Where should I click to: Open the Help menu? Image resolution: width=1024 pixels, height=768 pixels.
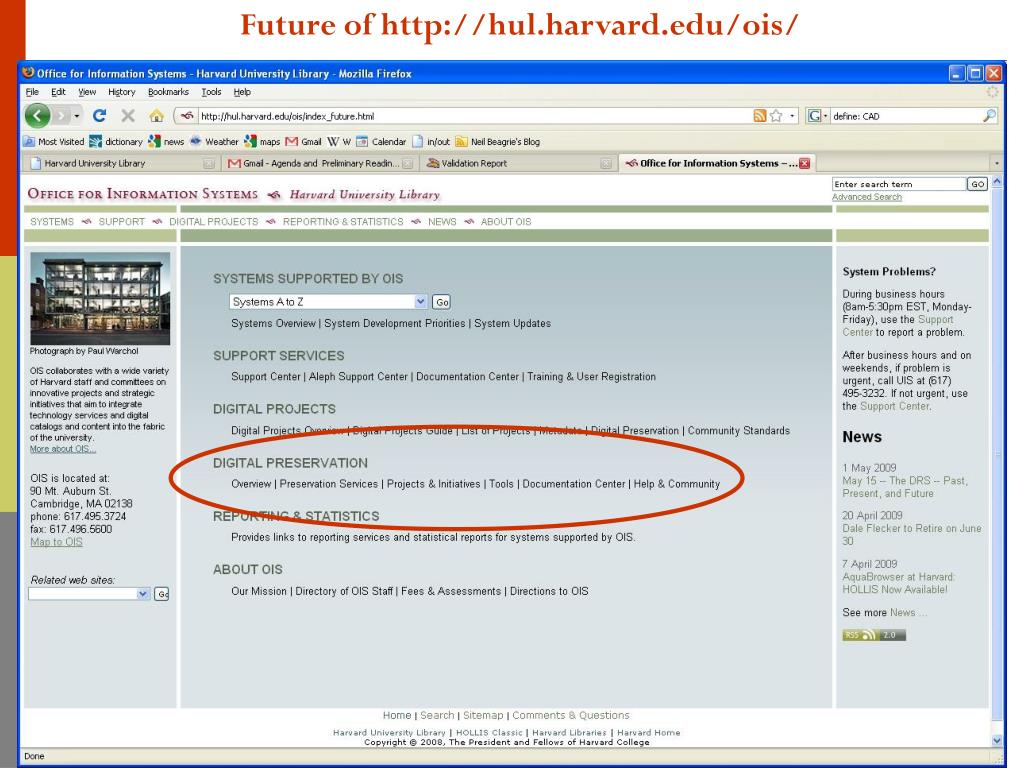[242, 92]
